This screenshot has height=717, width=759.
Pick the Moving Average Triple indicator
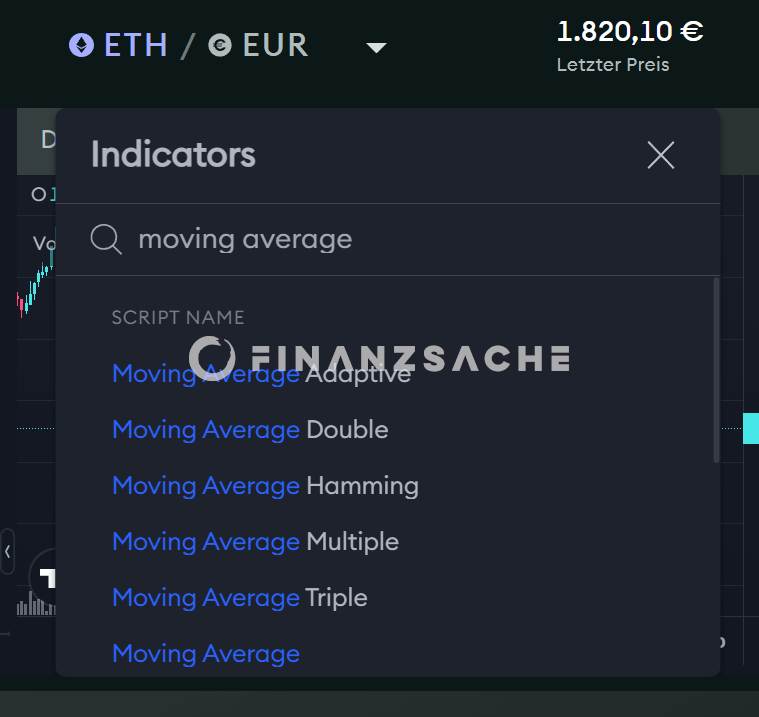click(x=240, y=597)
